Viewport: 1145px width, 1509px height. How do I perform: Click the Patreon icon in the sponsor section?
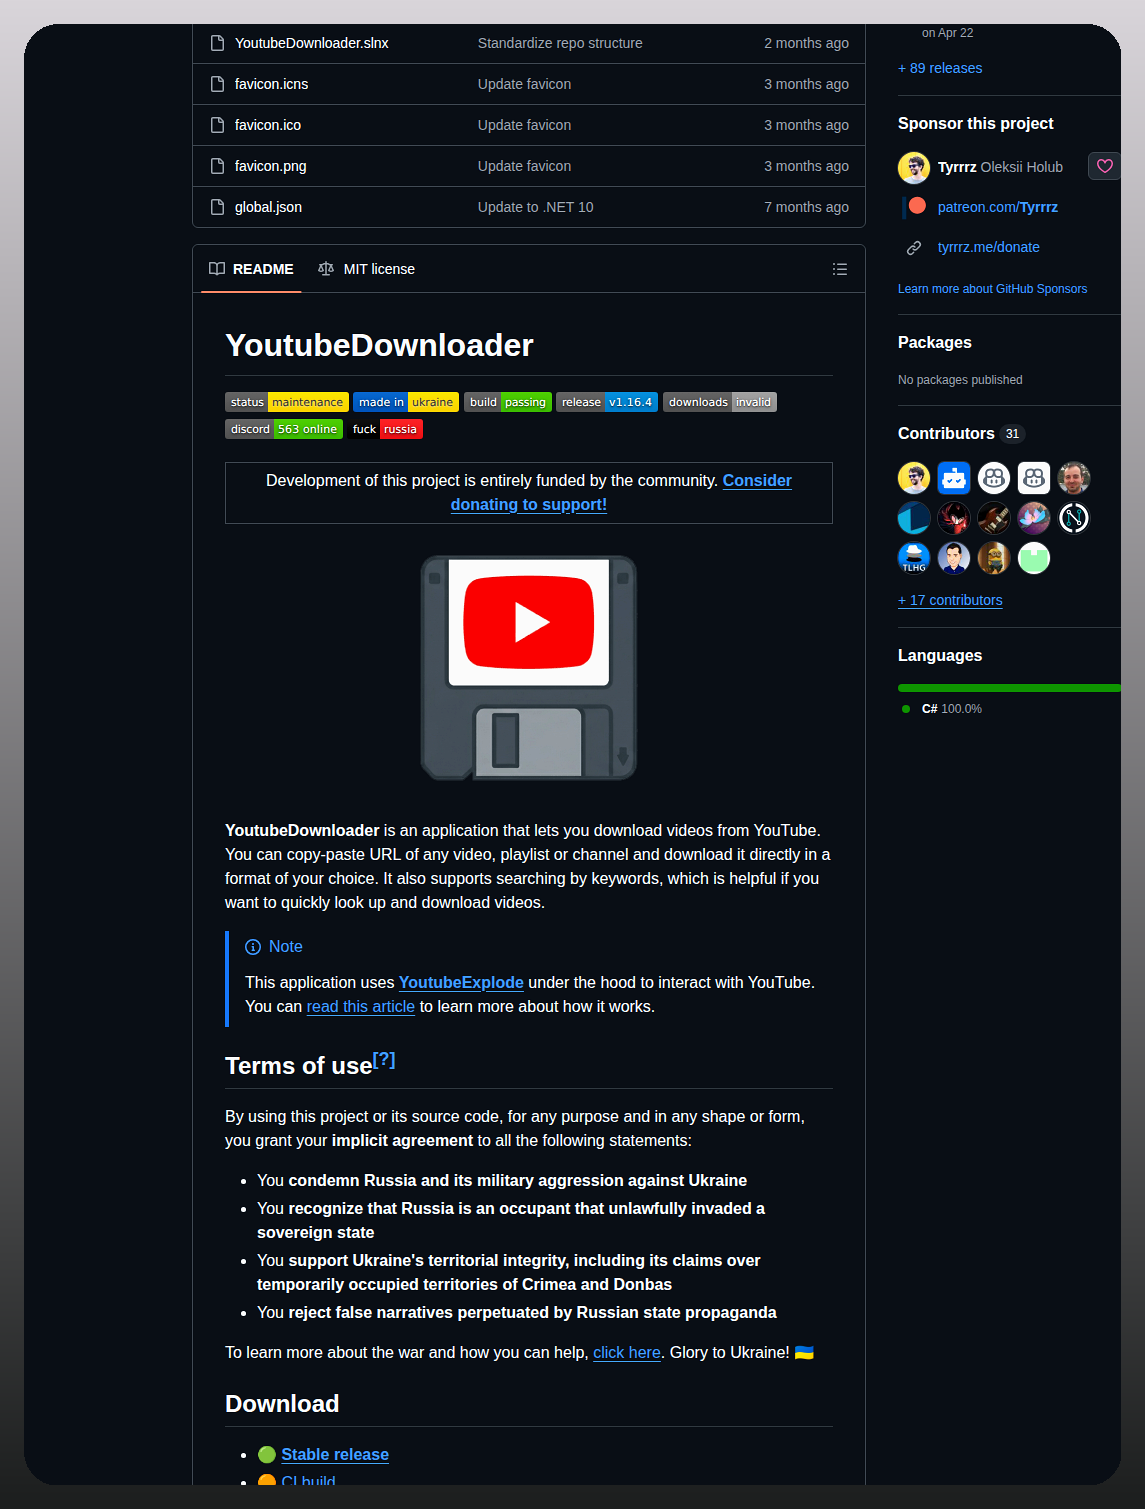coord(916,206)
